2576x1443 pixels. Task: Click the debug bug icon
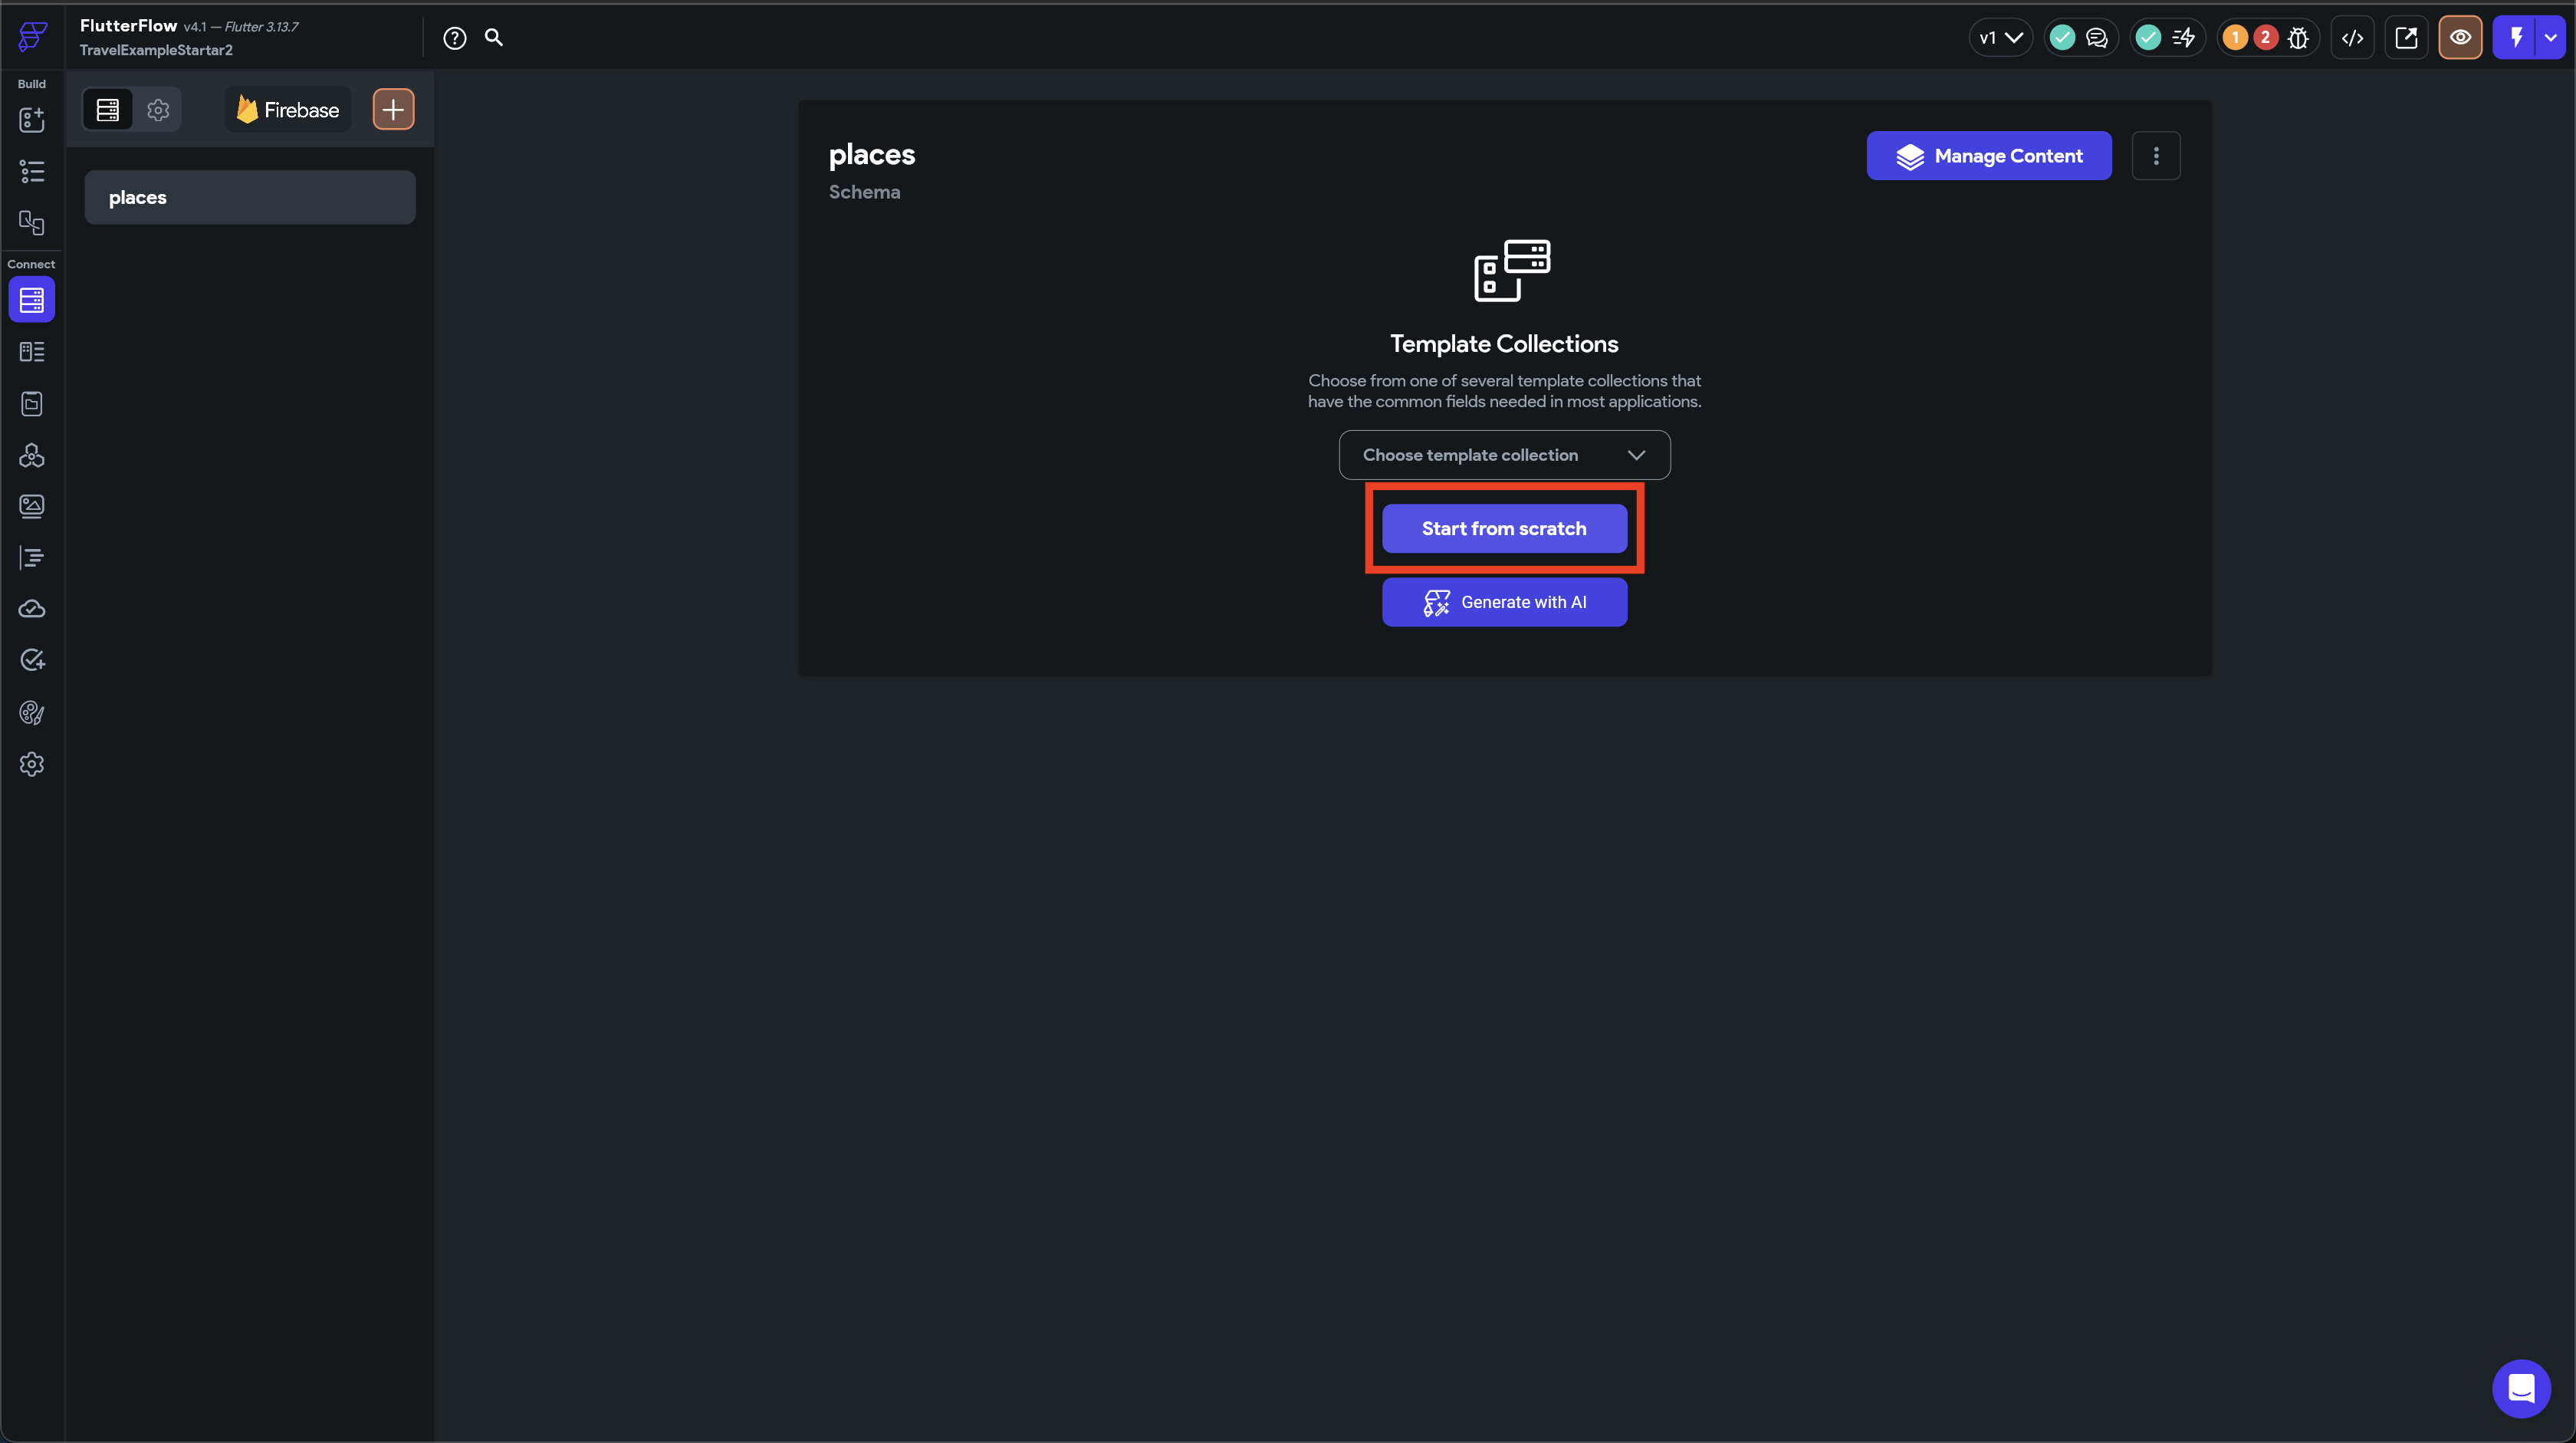[2298, 38]
